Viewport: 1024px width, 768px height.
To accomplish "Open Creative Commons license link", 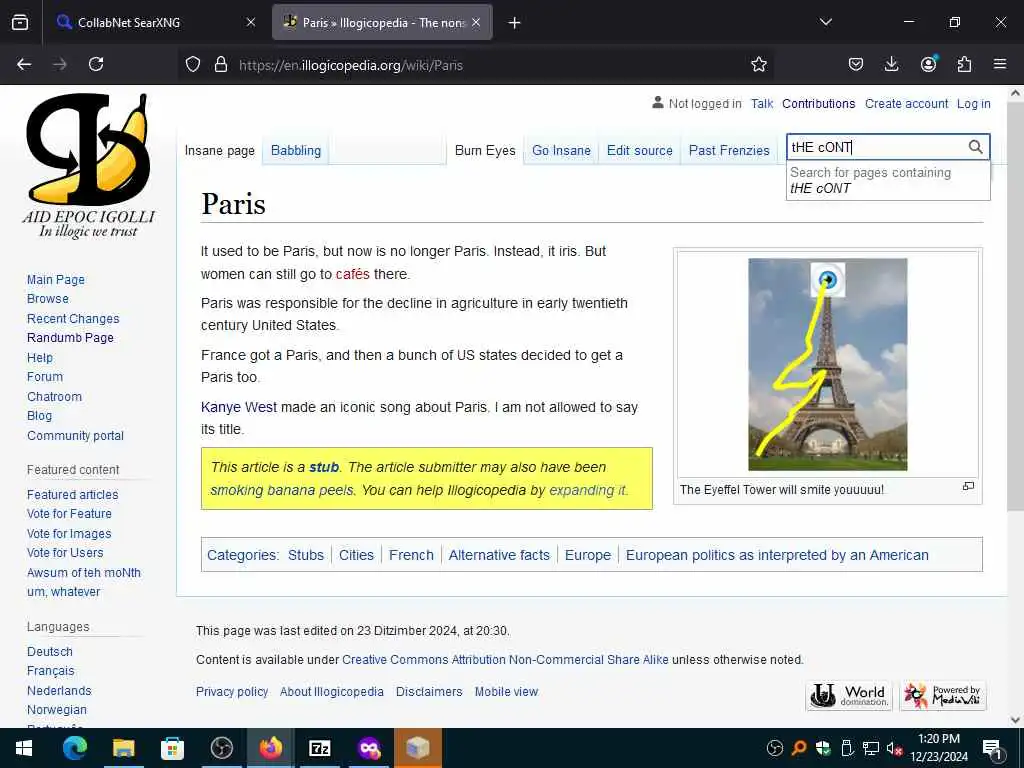I will click(505, 660).
